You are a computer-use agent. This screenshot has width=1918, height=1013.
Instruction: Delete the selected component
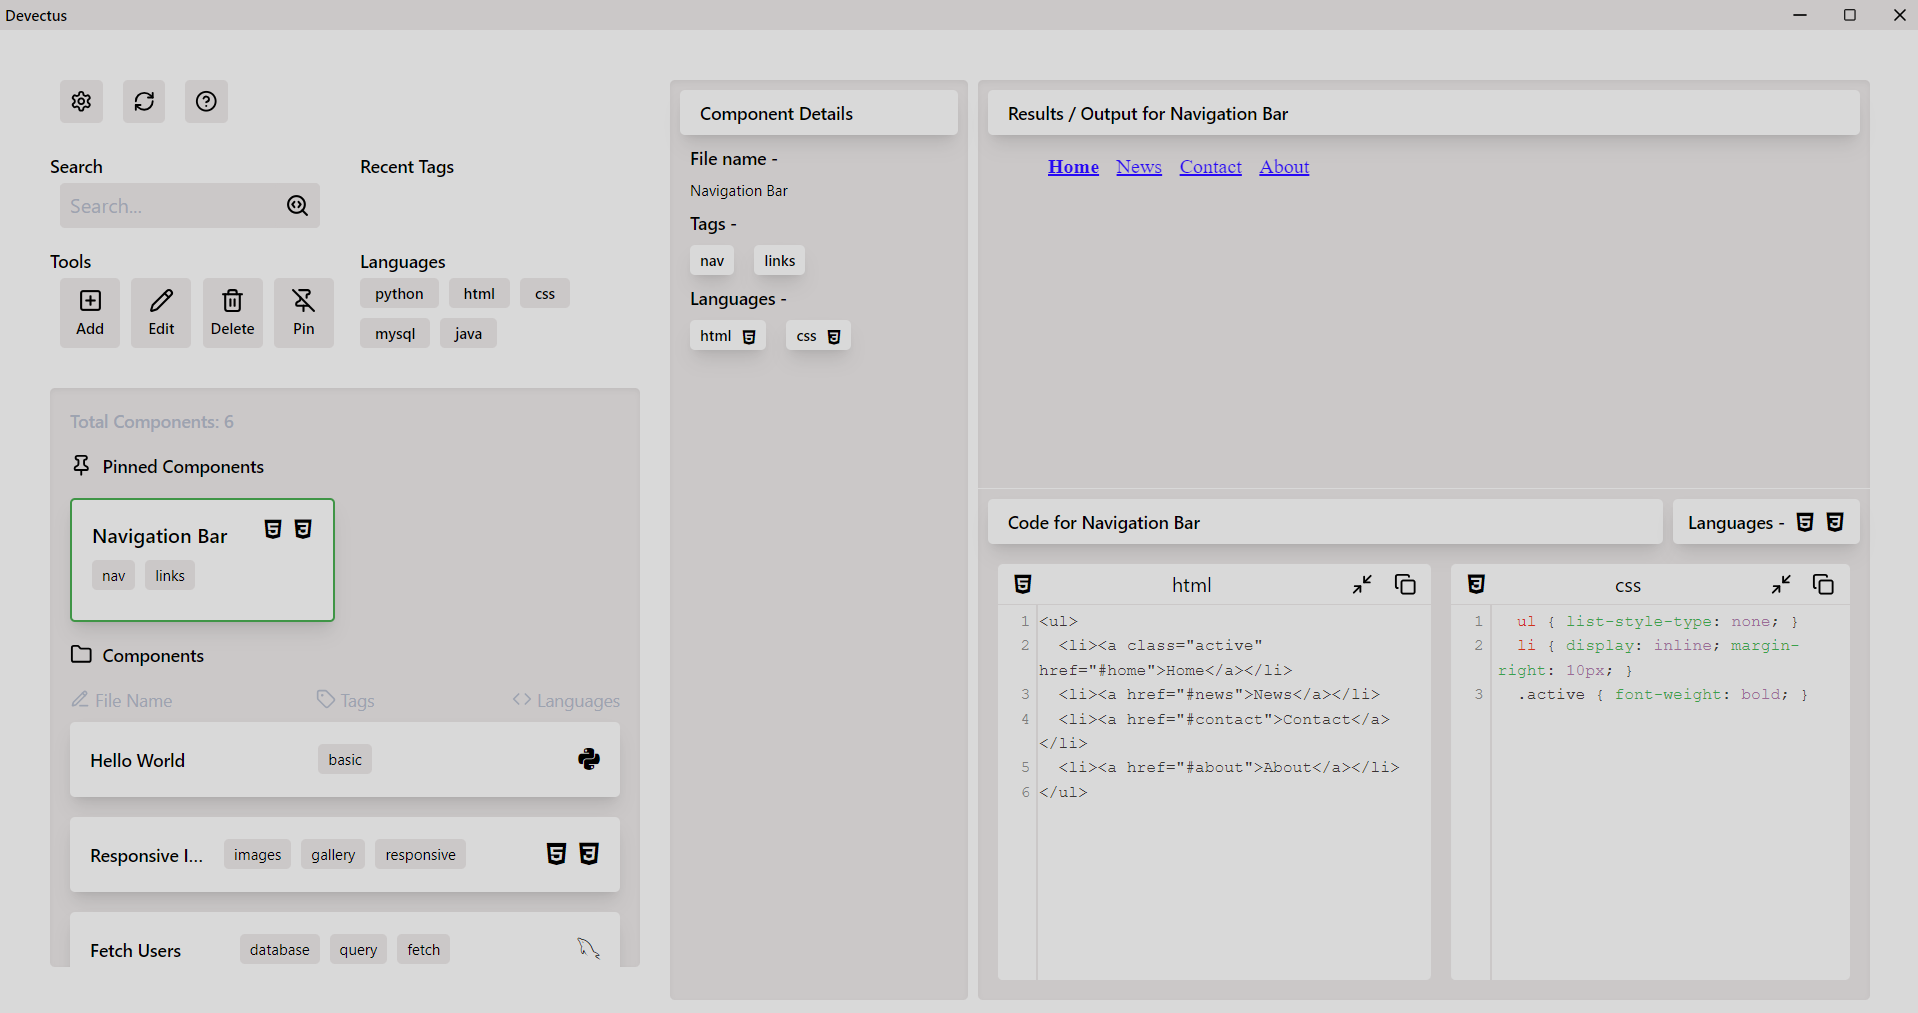[x=232, y=312]
